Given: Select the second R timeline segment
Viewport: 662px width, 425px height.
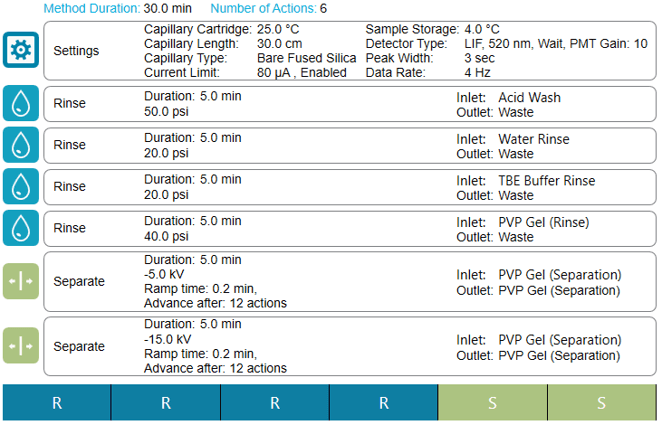Looking at the screenshot, I should [x=165, y=403].
